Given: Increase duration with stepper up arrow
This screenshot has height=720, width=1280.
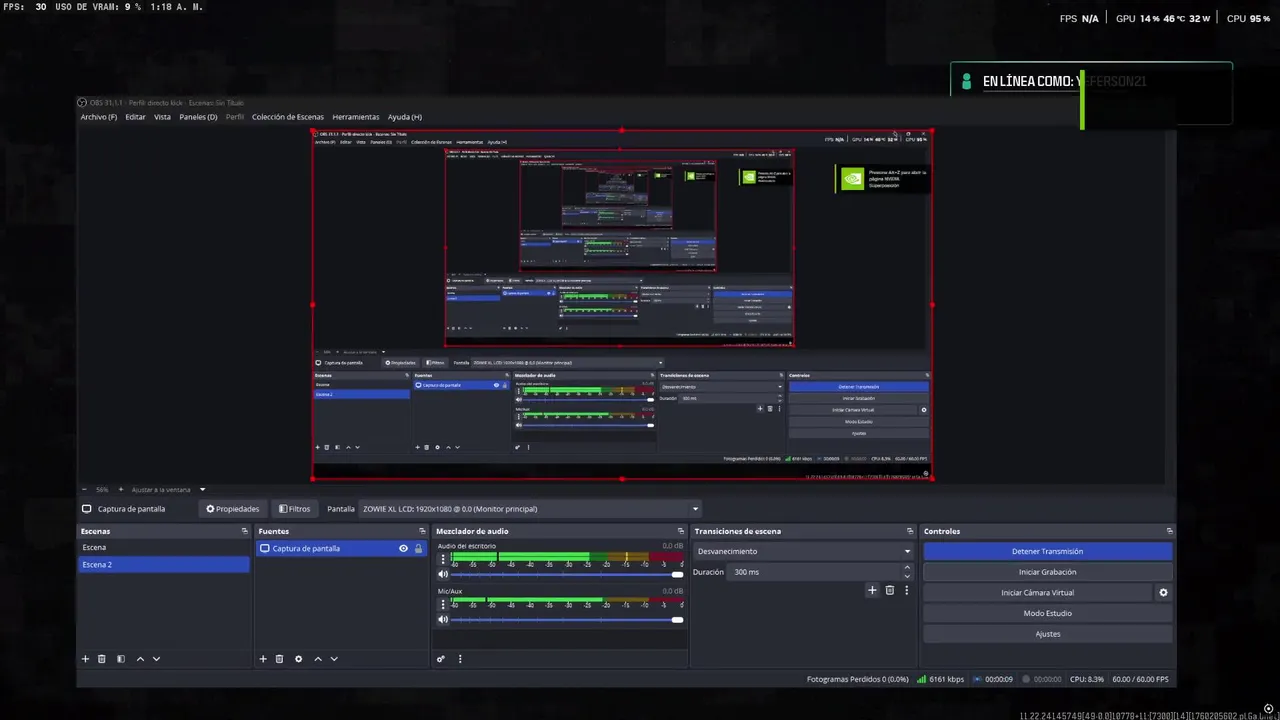Looking at the screenshot, I should pyautogui.click(x=907, y=568).
